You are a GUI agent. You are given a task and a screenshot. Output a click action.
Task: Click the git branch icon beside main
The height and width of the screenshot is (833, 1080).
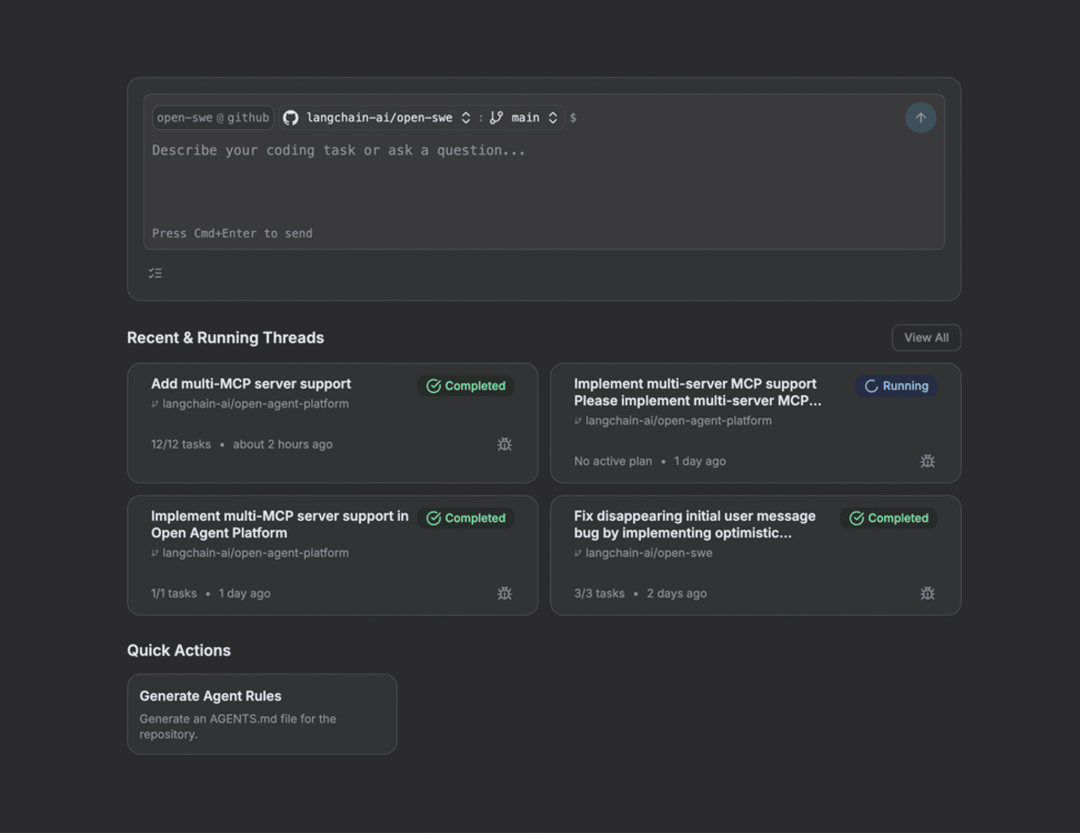[x=496, y=118]
